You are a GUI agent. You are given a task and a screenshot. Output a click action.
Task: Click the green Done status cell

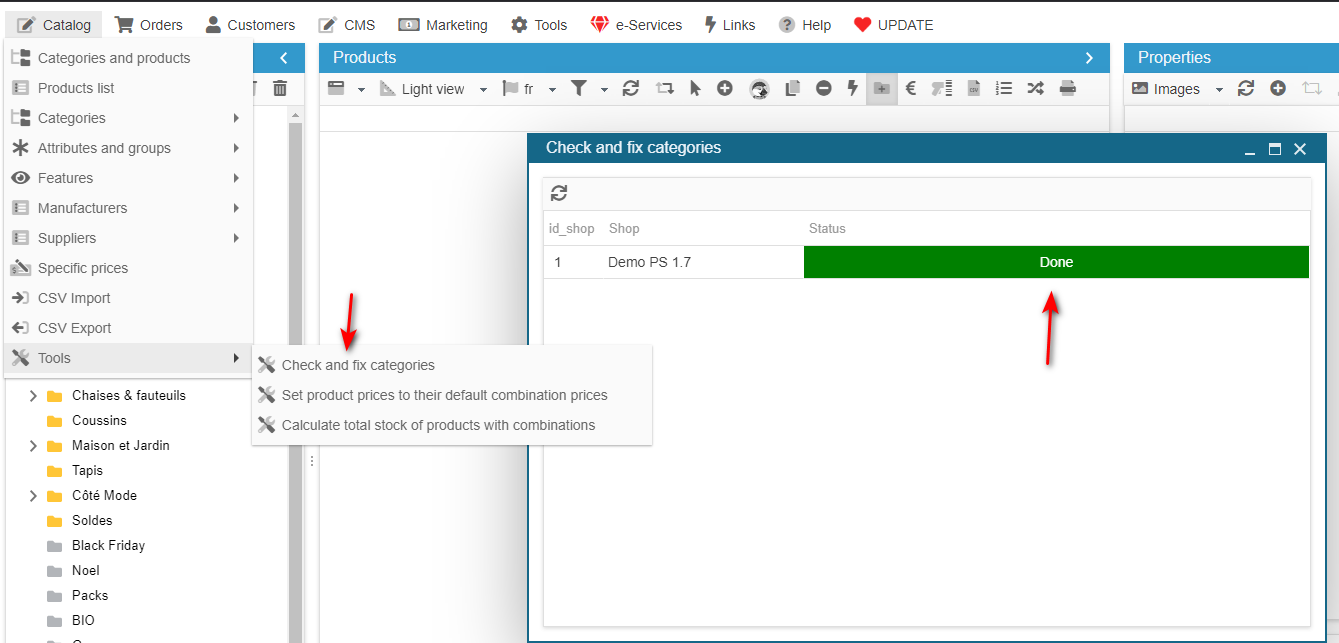[1056, 262]
